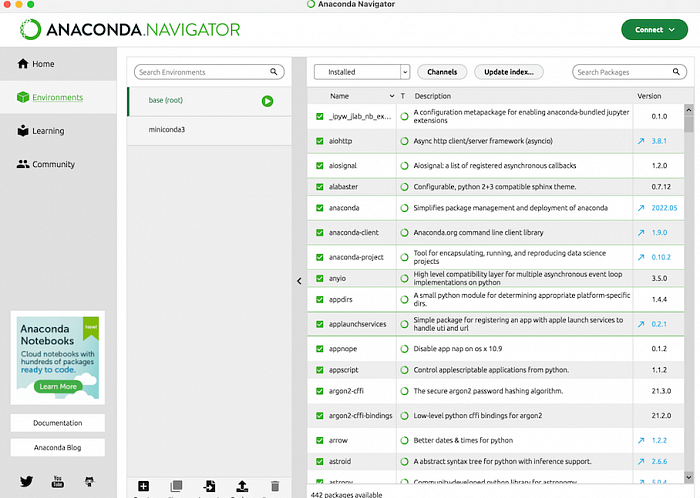
Task: Open the Installed package filter dropdown
Action: coord(362,72)
